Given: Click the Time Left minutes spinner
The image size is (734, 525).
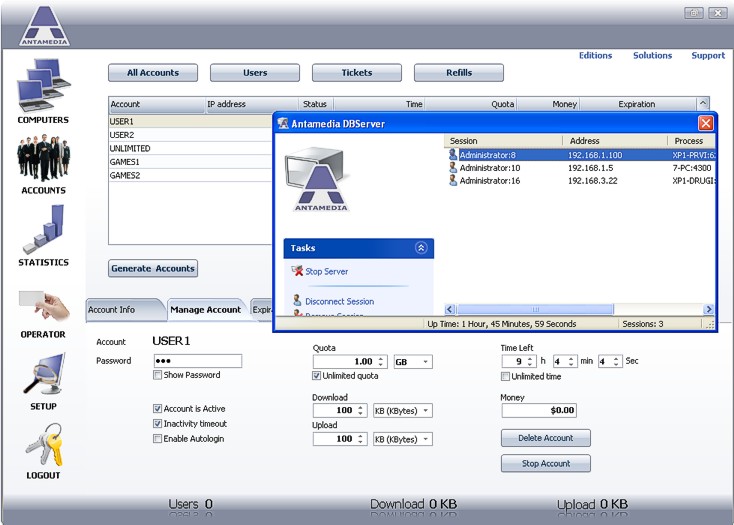Looking at the screenshot, I should (571, 361).
